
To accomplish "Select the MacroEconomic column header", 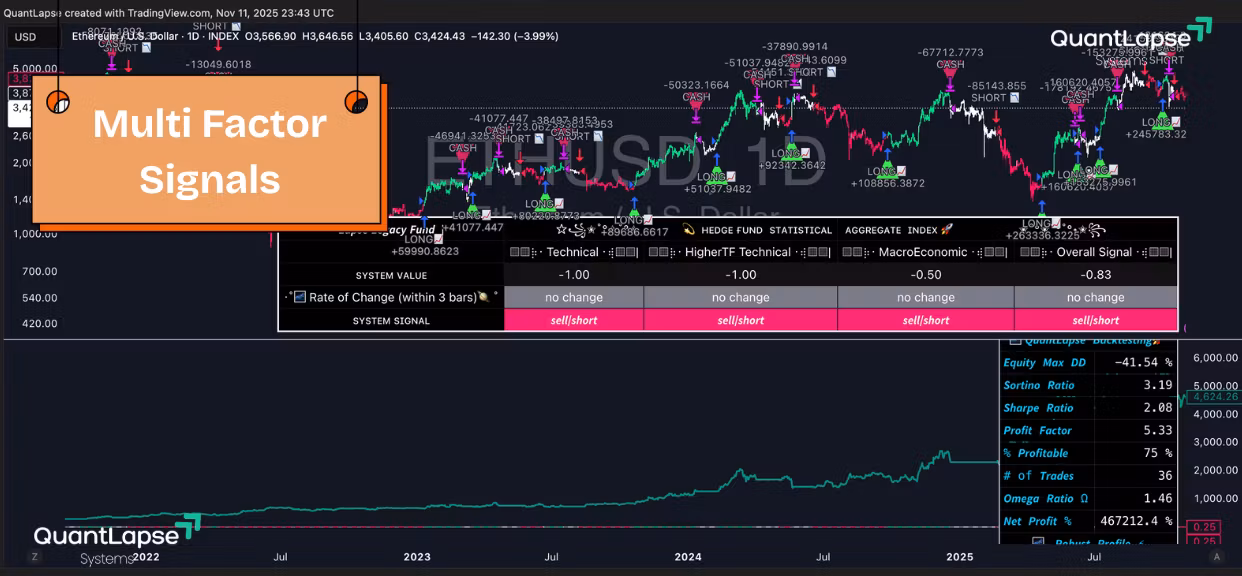I will pyautogui.click(x=925, y=252).
